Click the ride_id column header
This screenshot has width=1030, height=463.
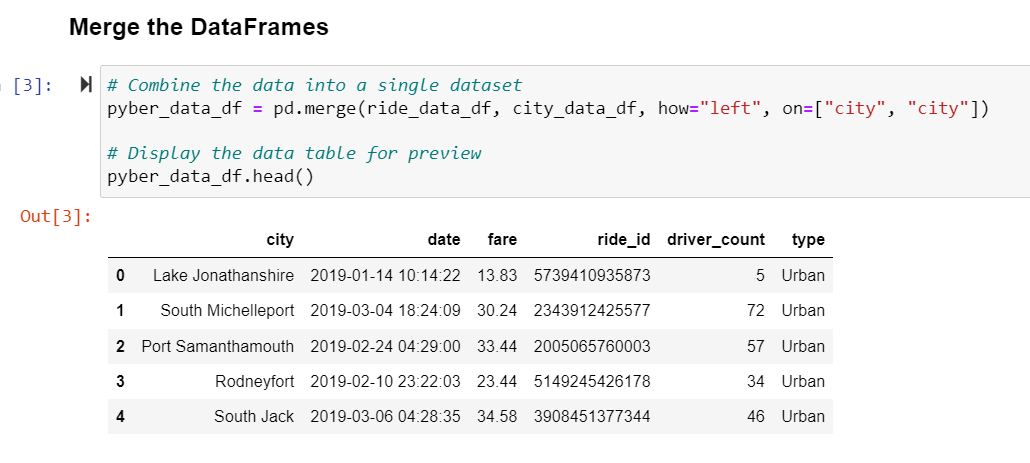tap(623, 240)
